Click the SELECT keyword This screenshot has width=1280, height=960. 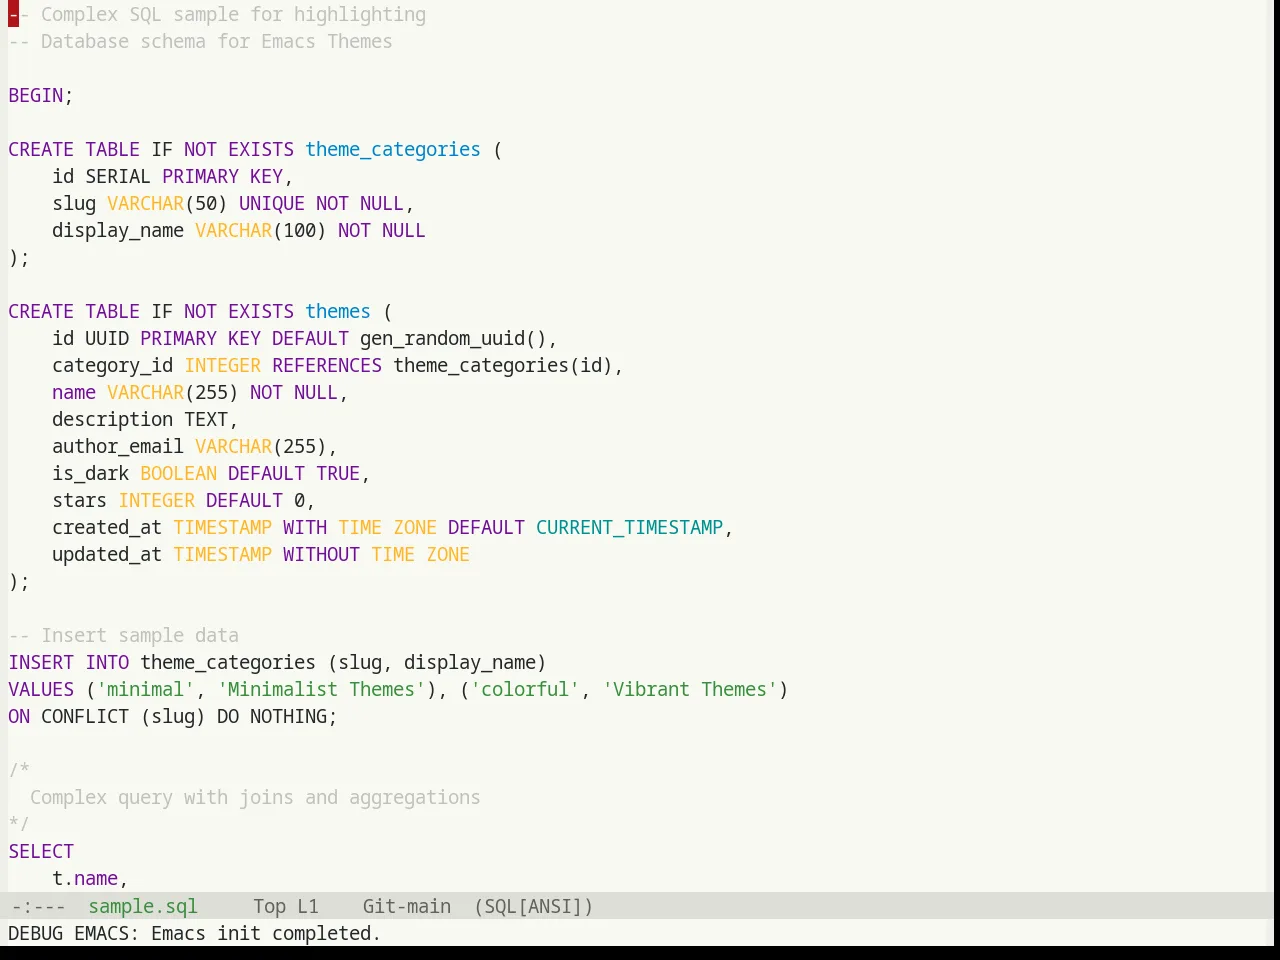(41, 851)
